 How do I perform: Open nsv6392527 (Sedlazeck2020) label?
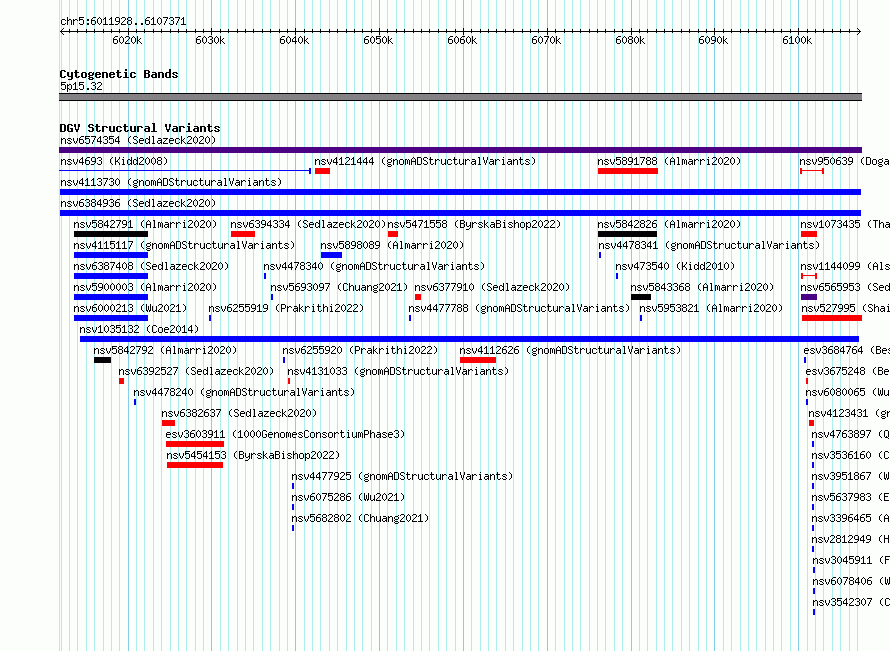196,371
